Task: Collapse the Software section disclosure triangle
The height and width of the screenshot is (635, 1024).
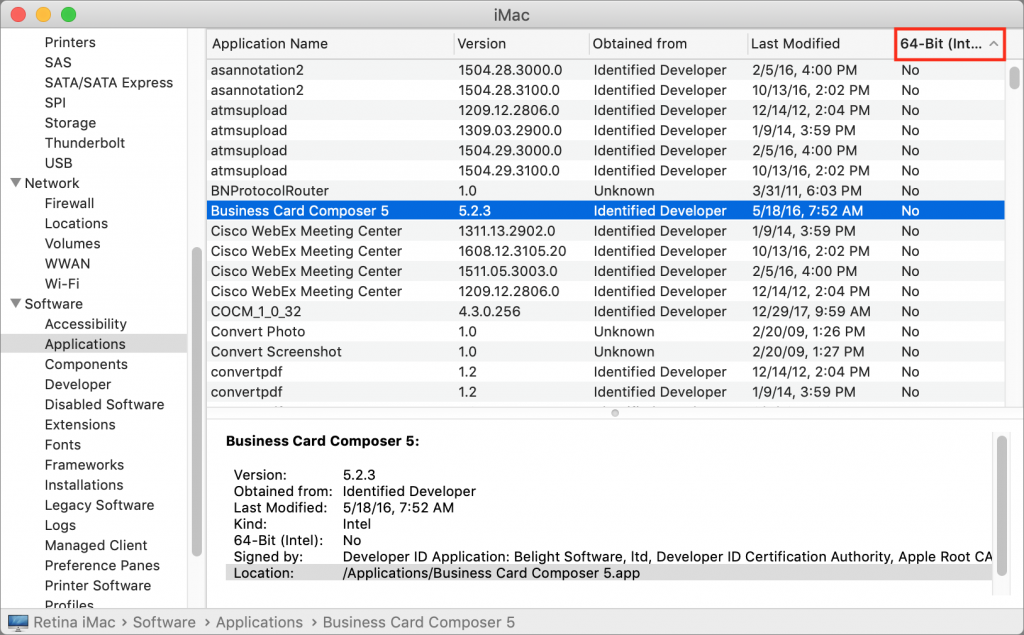Action: (x=16, y=304)
